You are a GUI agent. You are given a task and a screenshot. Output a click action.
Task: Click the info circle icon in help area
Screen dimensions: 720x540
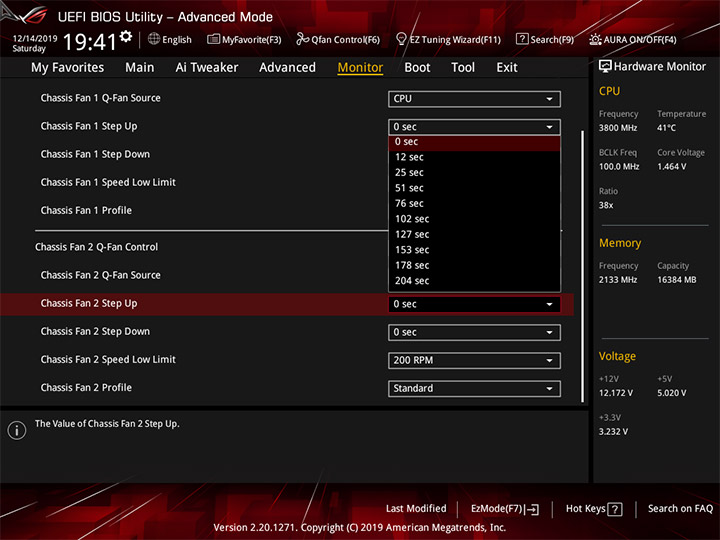17,430
